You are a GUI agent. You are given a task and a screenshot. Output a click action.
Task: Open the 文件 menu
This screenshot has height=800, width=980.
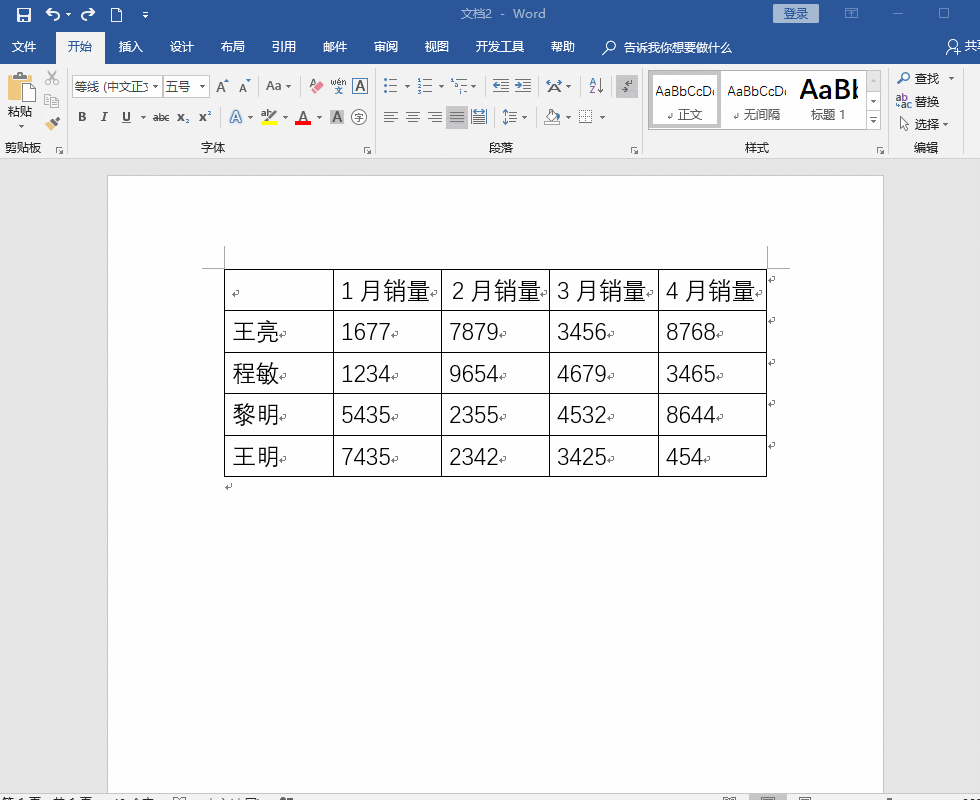(x=26, y=46)
